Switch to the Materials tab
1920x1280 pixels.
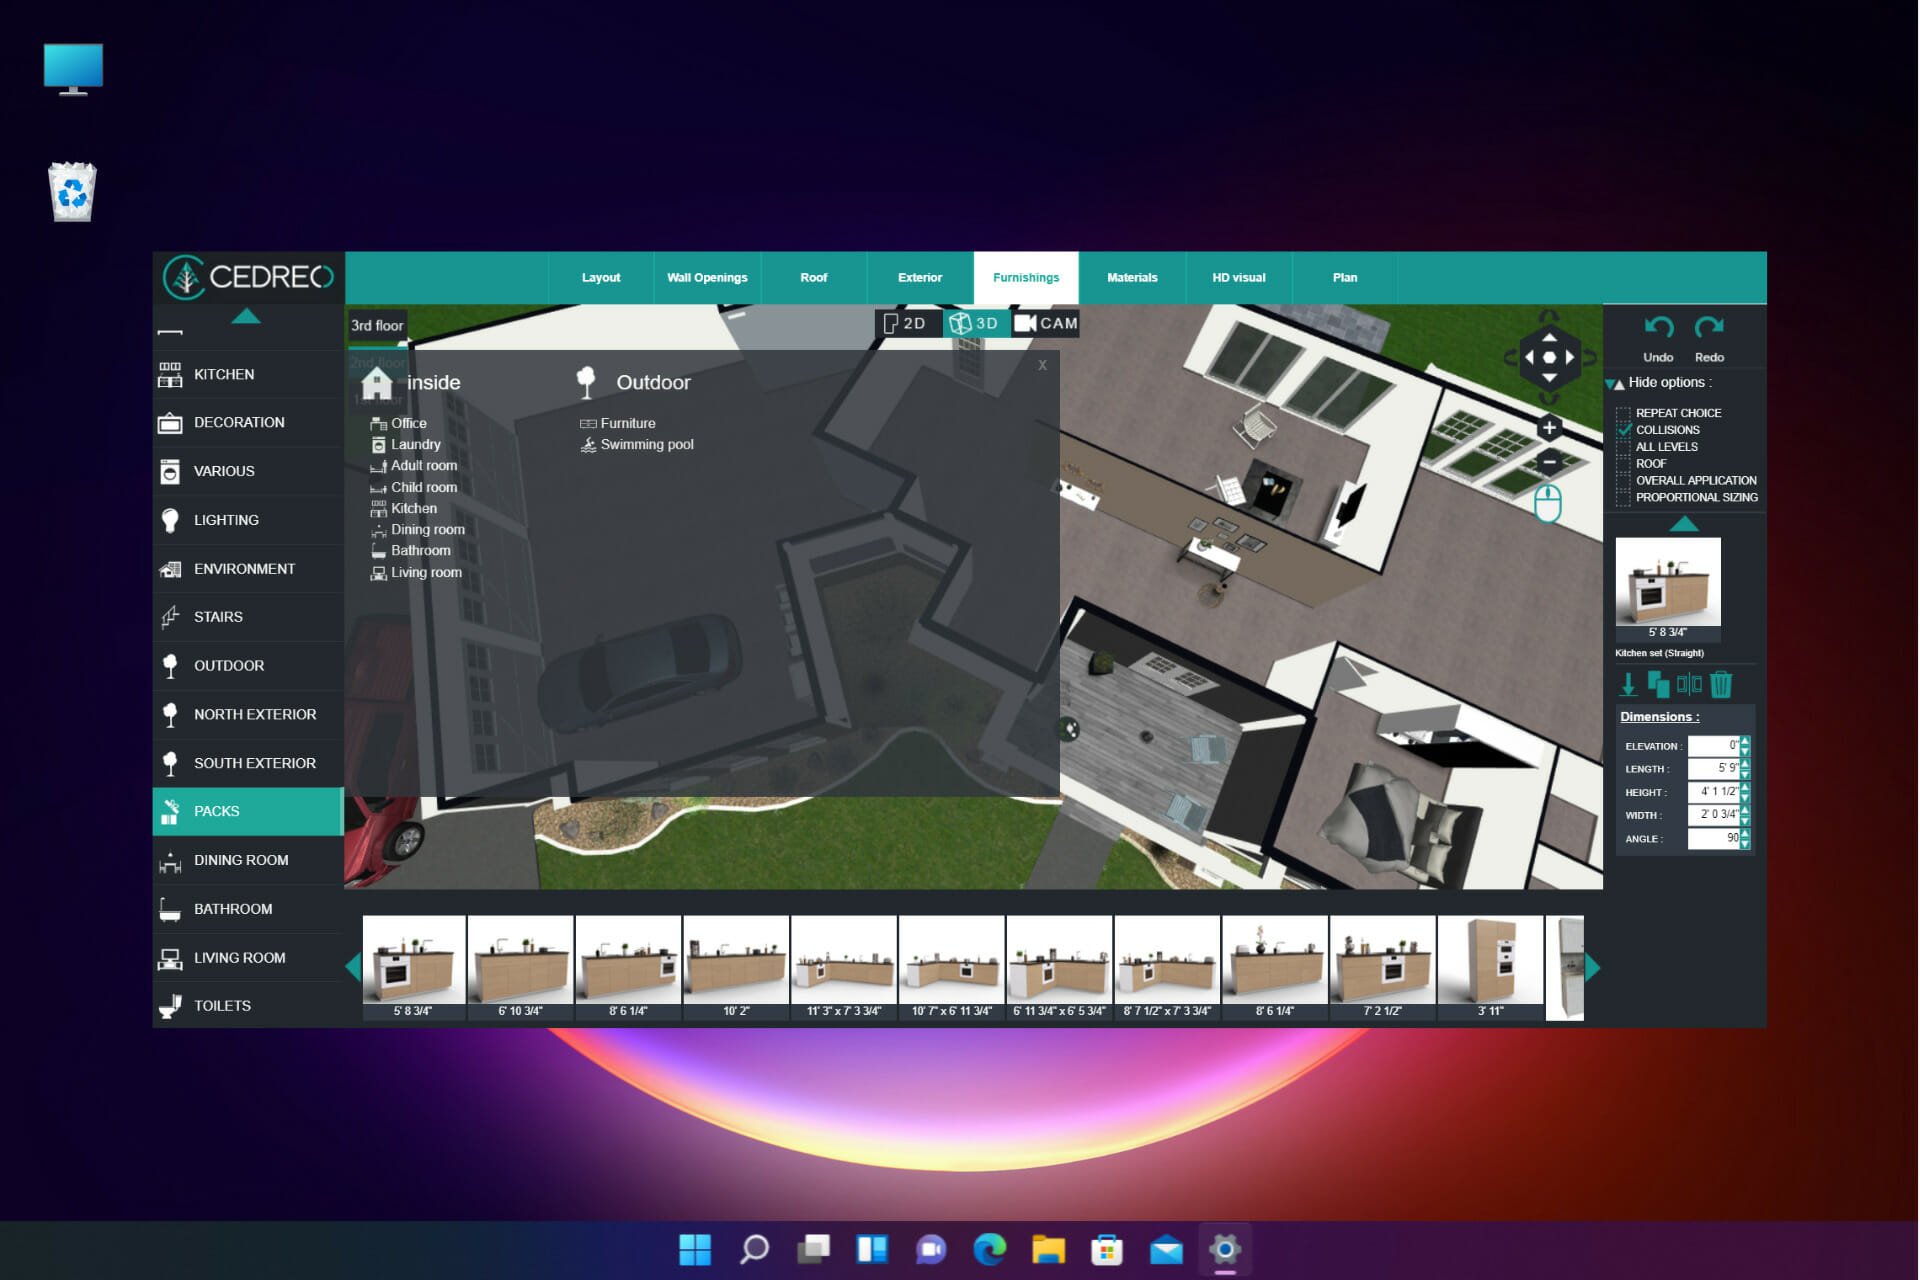pyautogui.click(x=1133, y=277)
